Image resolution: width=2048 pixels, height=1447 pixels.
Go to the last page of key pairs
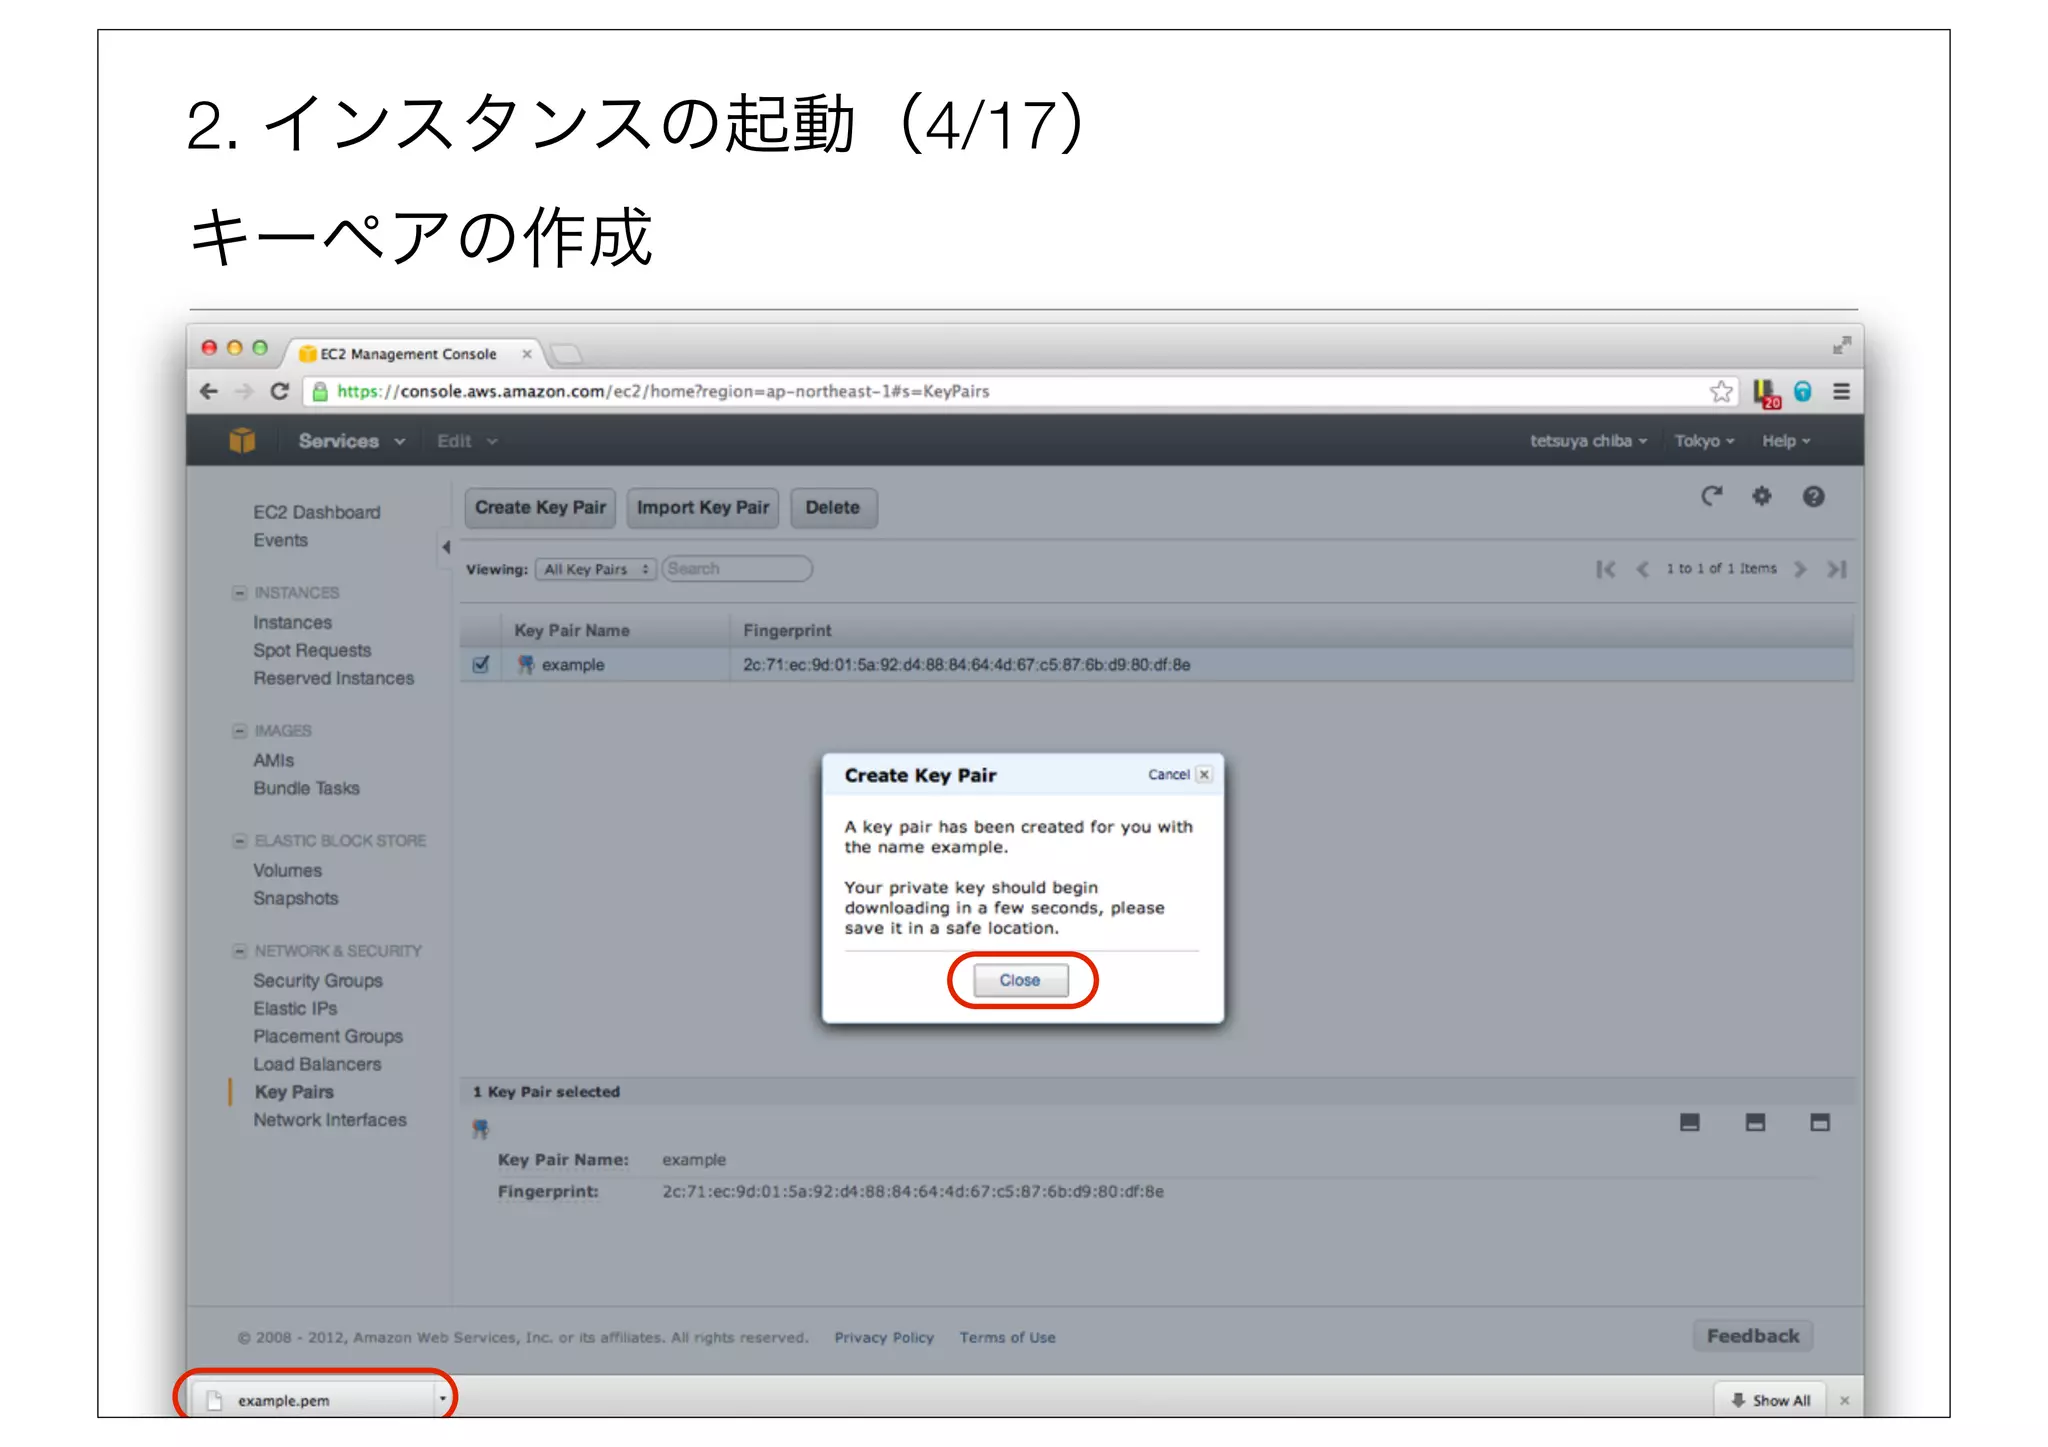click(1836, 569)
